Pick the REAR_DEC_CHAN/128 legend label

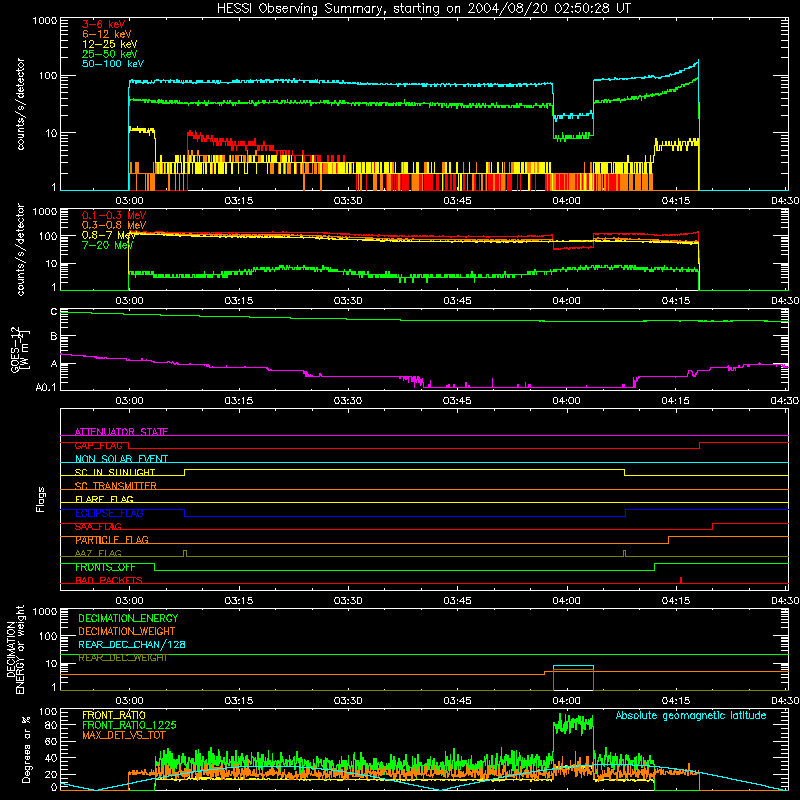pyautogui.click(x=132, y=644)
